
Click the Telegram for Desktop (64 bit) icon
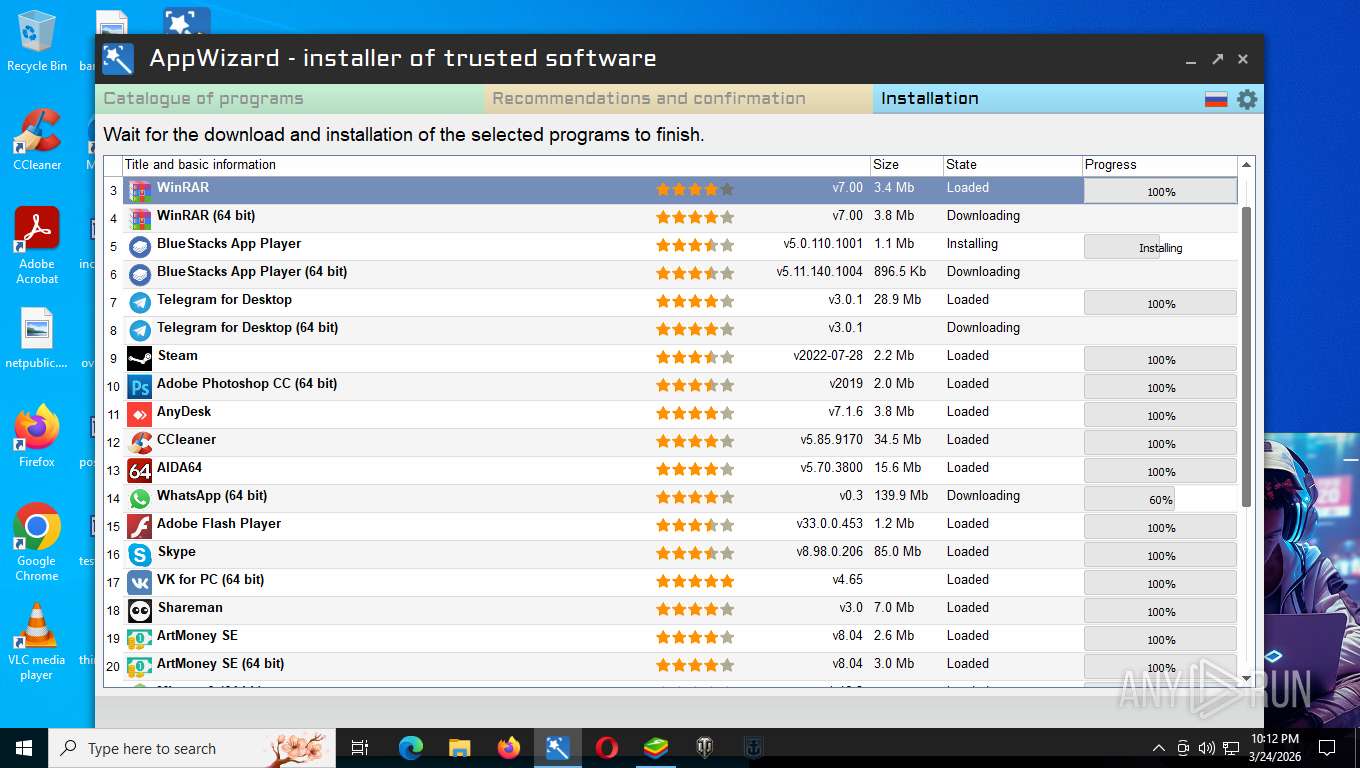[140, 330]
